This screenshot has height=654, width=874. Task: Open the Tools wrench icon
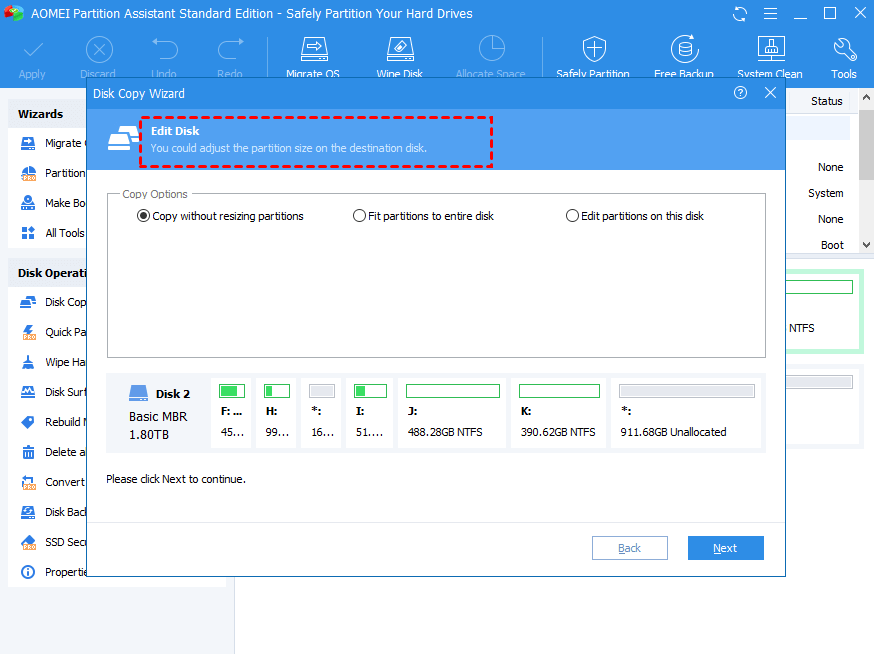click(x=844, y=49)
